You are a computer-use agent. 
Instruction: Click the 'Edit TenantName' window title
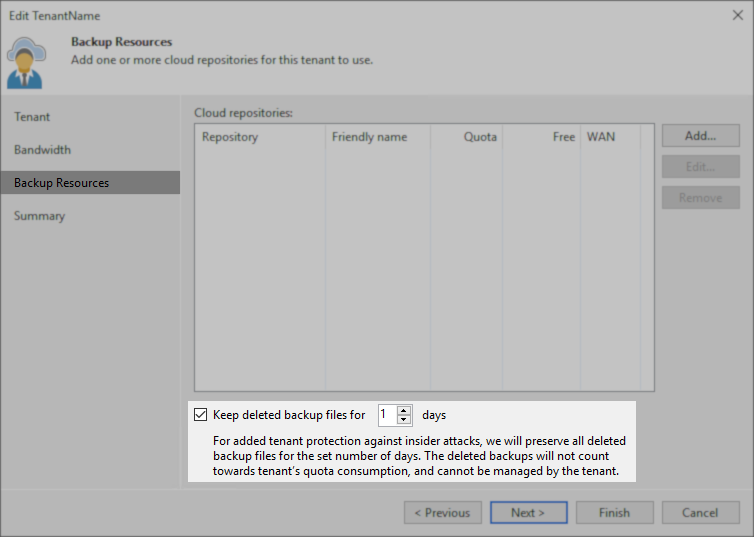(x=54, y=16)
